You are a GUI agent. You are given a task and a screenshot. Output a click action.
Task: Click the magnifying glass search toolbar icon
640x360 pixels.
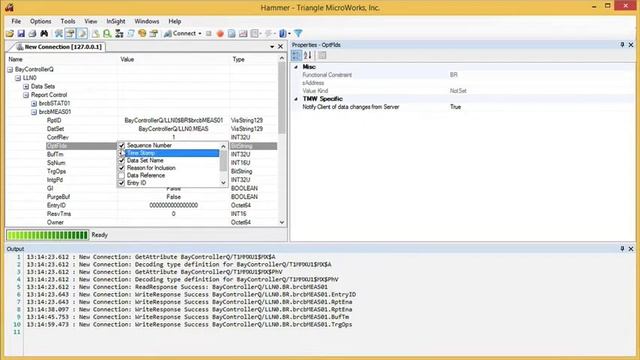tap(107, 33)
